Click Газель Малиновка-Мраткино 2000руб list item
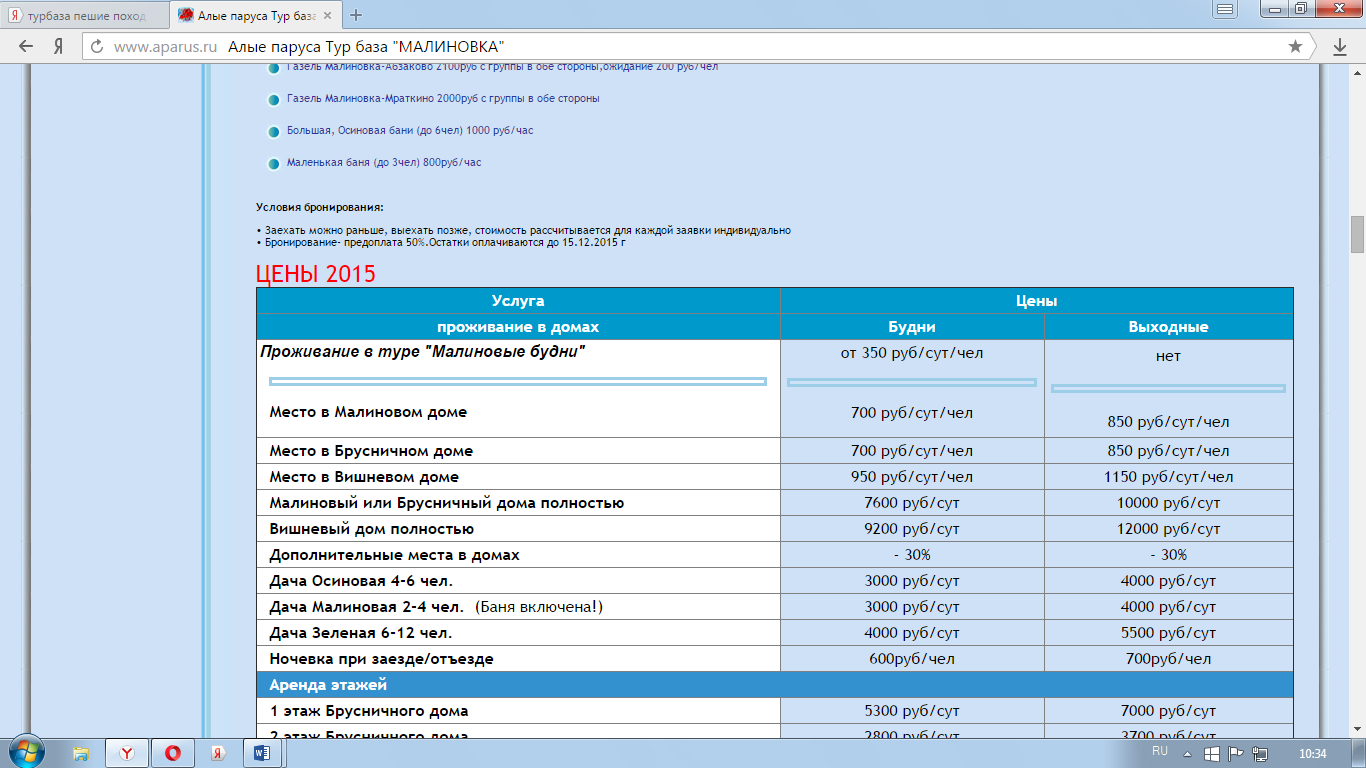The image size is (1366, 768). point(443,99)
